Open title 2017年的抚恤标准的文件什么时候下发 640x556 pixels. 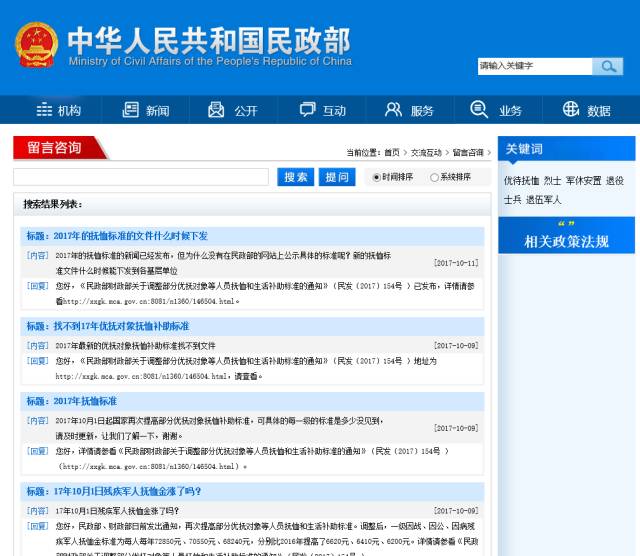coord(131,236)
